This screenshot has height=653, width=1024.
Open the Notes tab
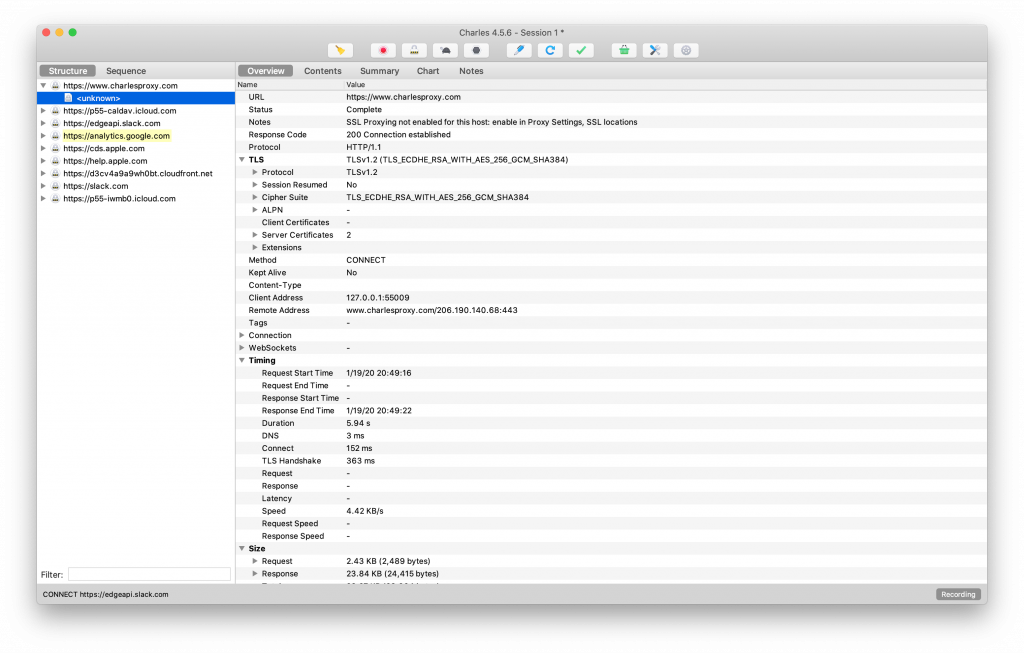[471, 71]
